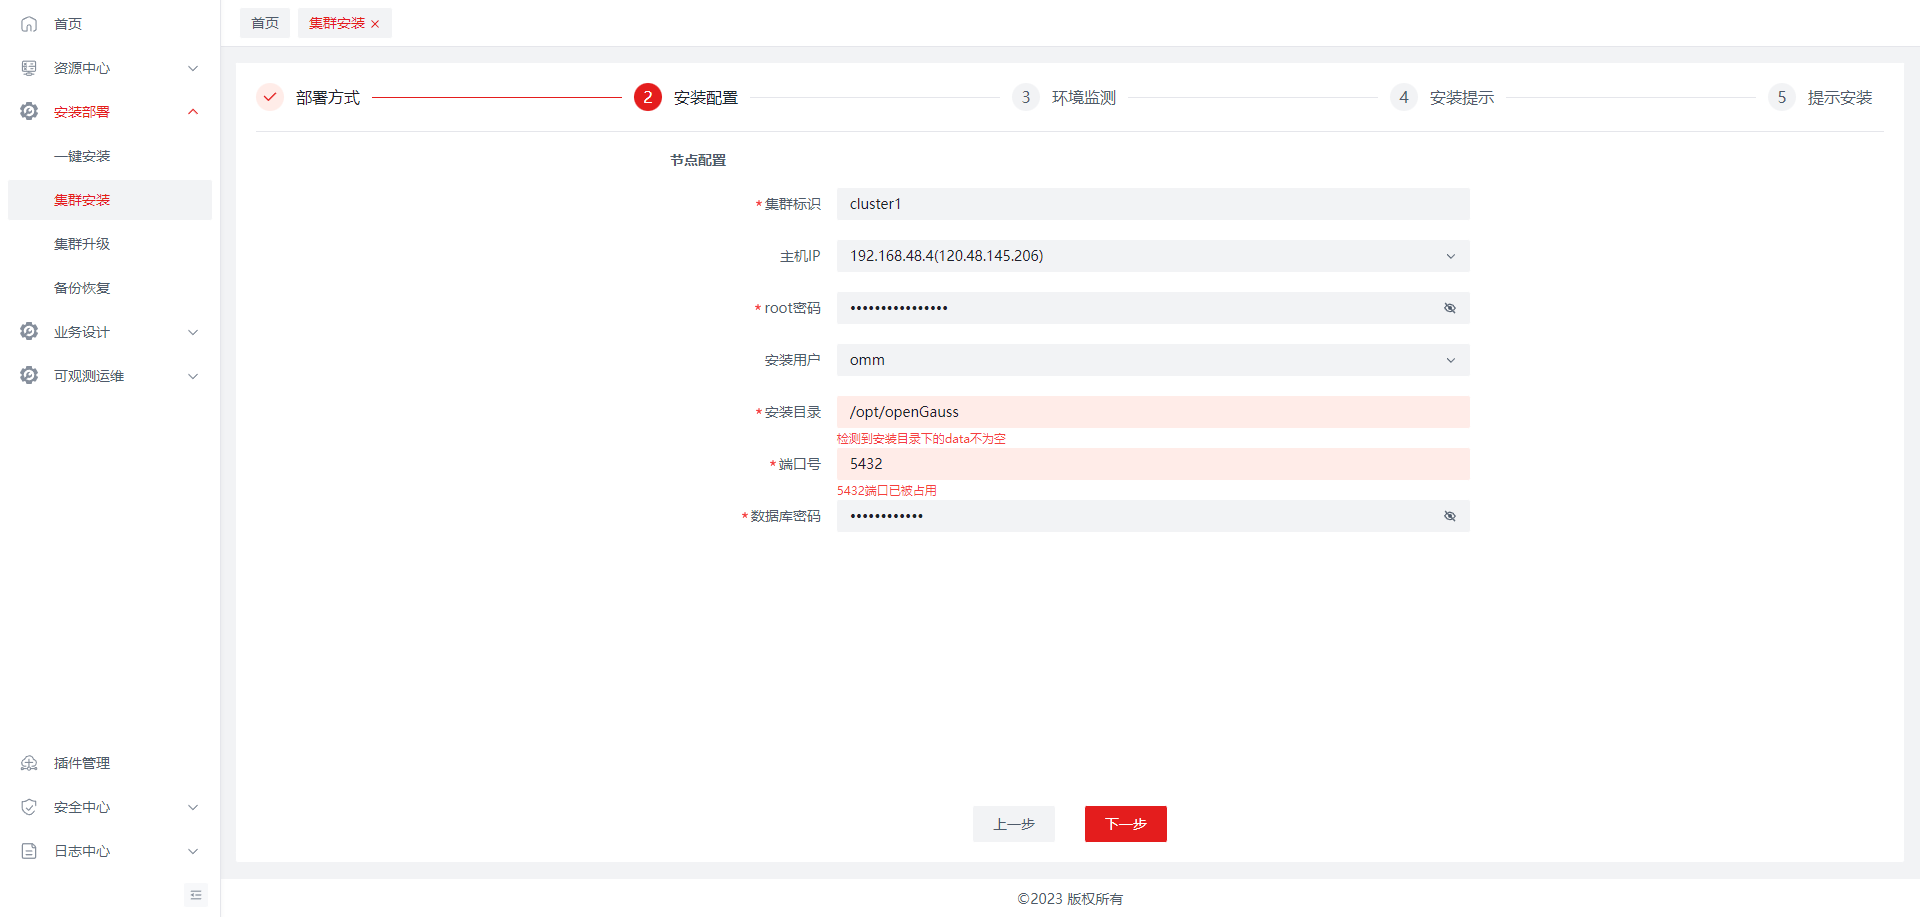Show root密码 using the eye icon
Image resolution: width=1920 pixels, height=917 pixels.
coord(1449,308)
